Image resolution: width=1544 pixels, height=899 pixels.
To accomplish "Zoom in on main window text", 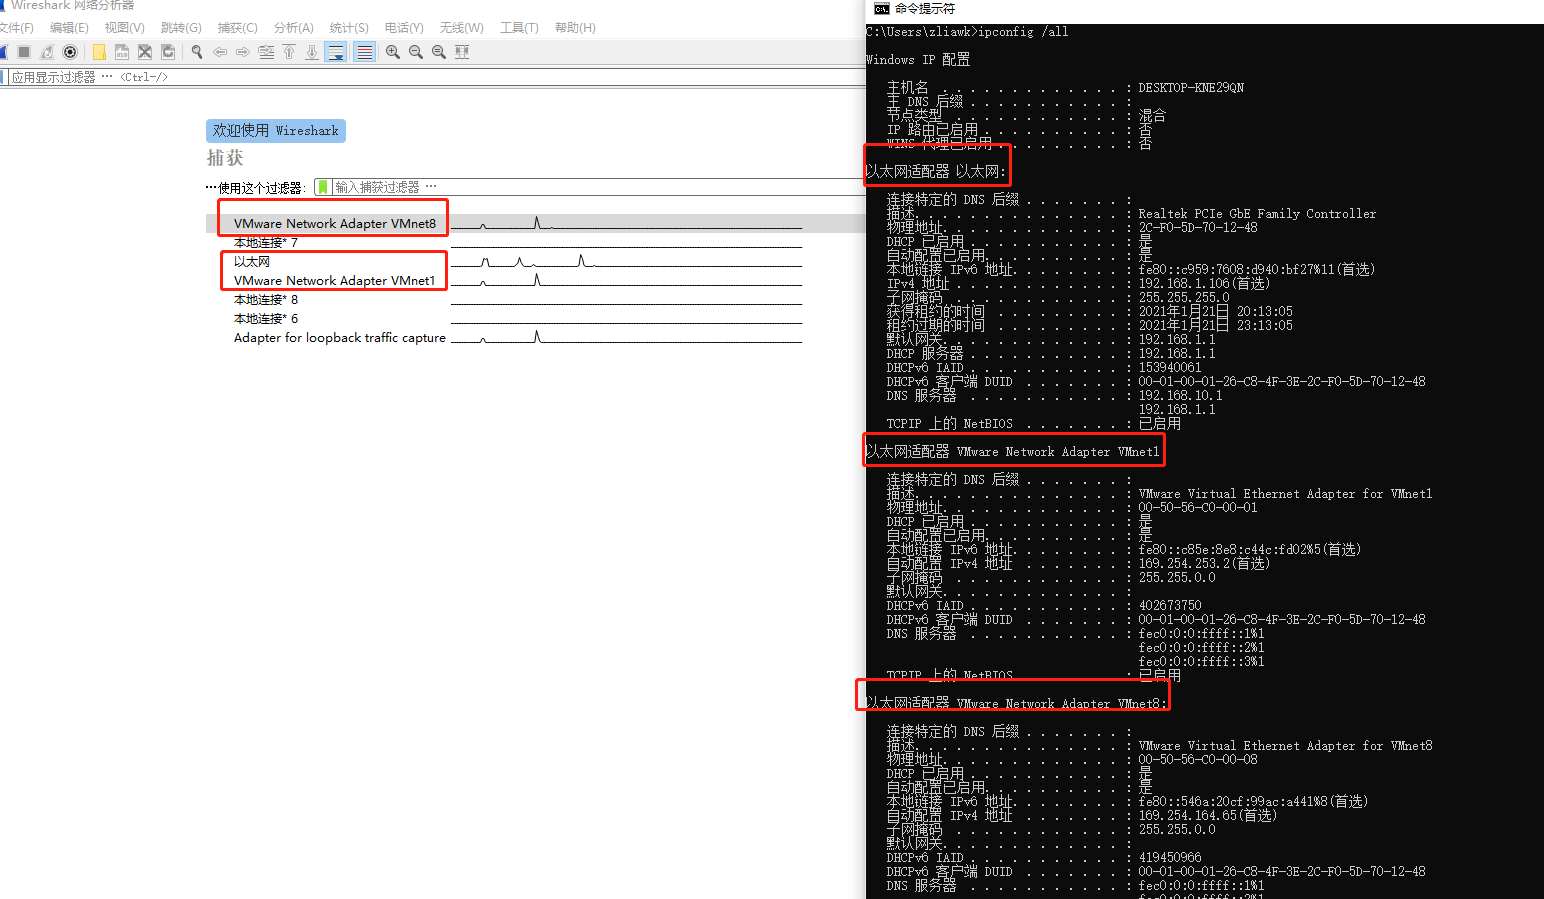I will click(x=393, y=52).
